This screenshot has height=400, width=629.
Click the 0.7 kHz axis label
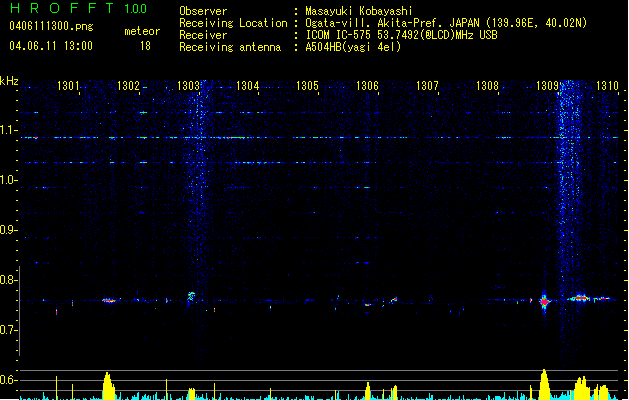(7, 330)
